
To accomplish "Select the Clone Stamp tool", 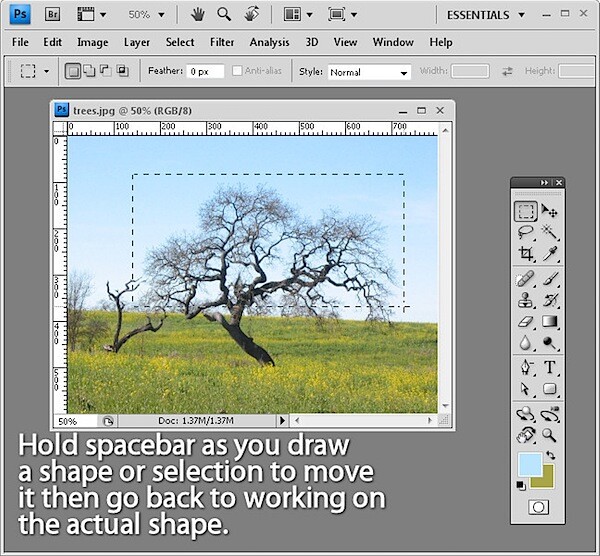I will (x=525, y=300).
